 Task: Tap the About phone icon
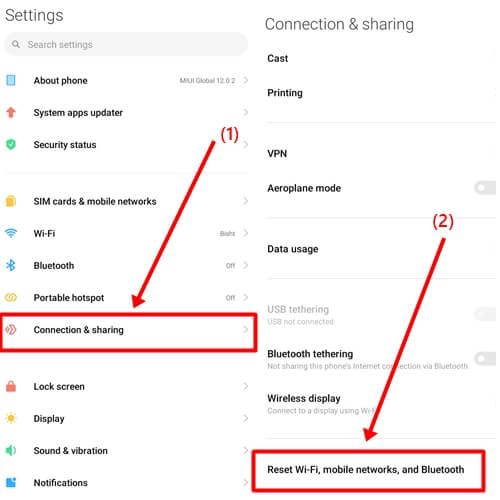(11, 80)
